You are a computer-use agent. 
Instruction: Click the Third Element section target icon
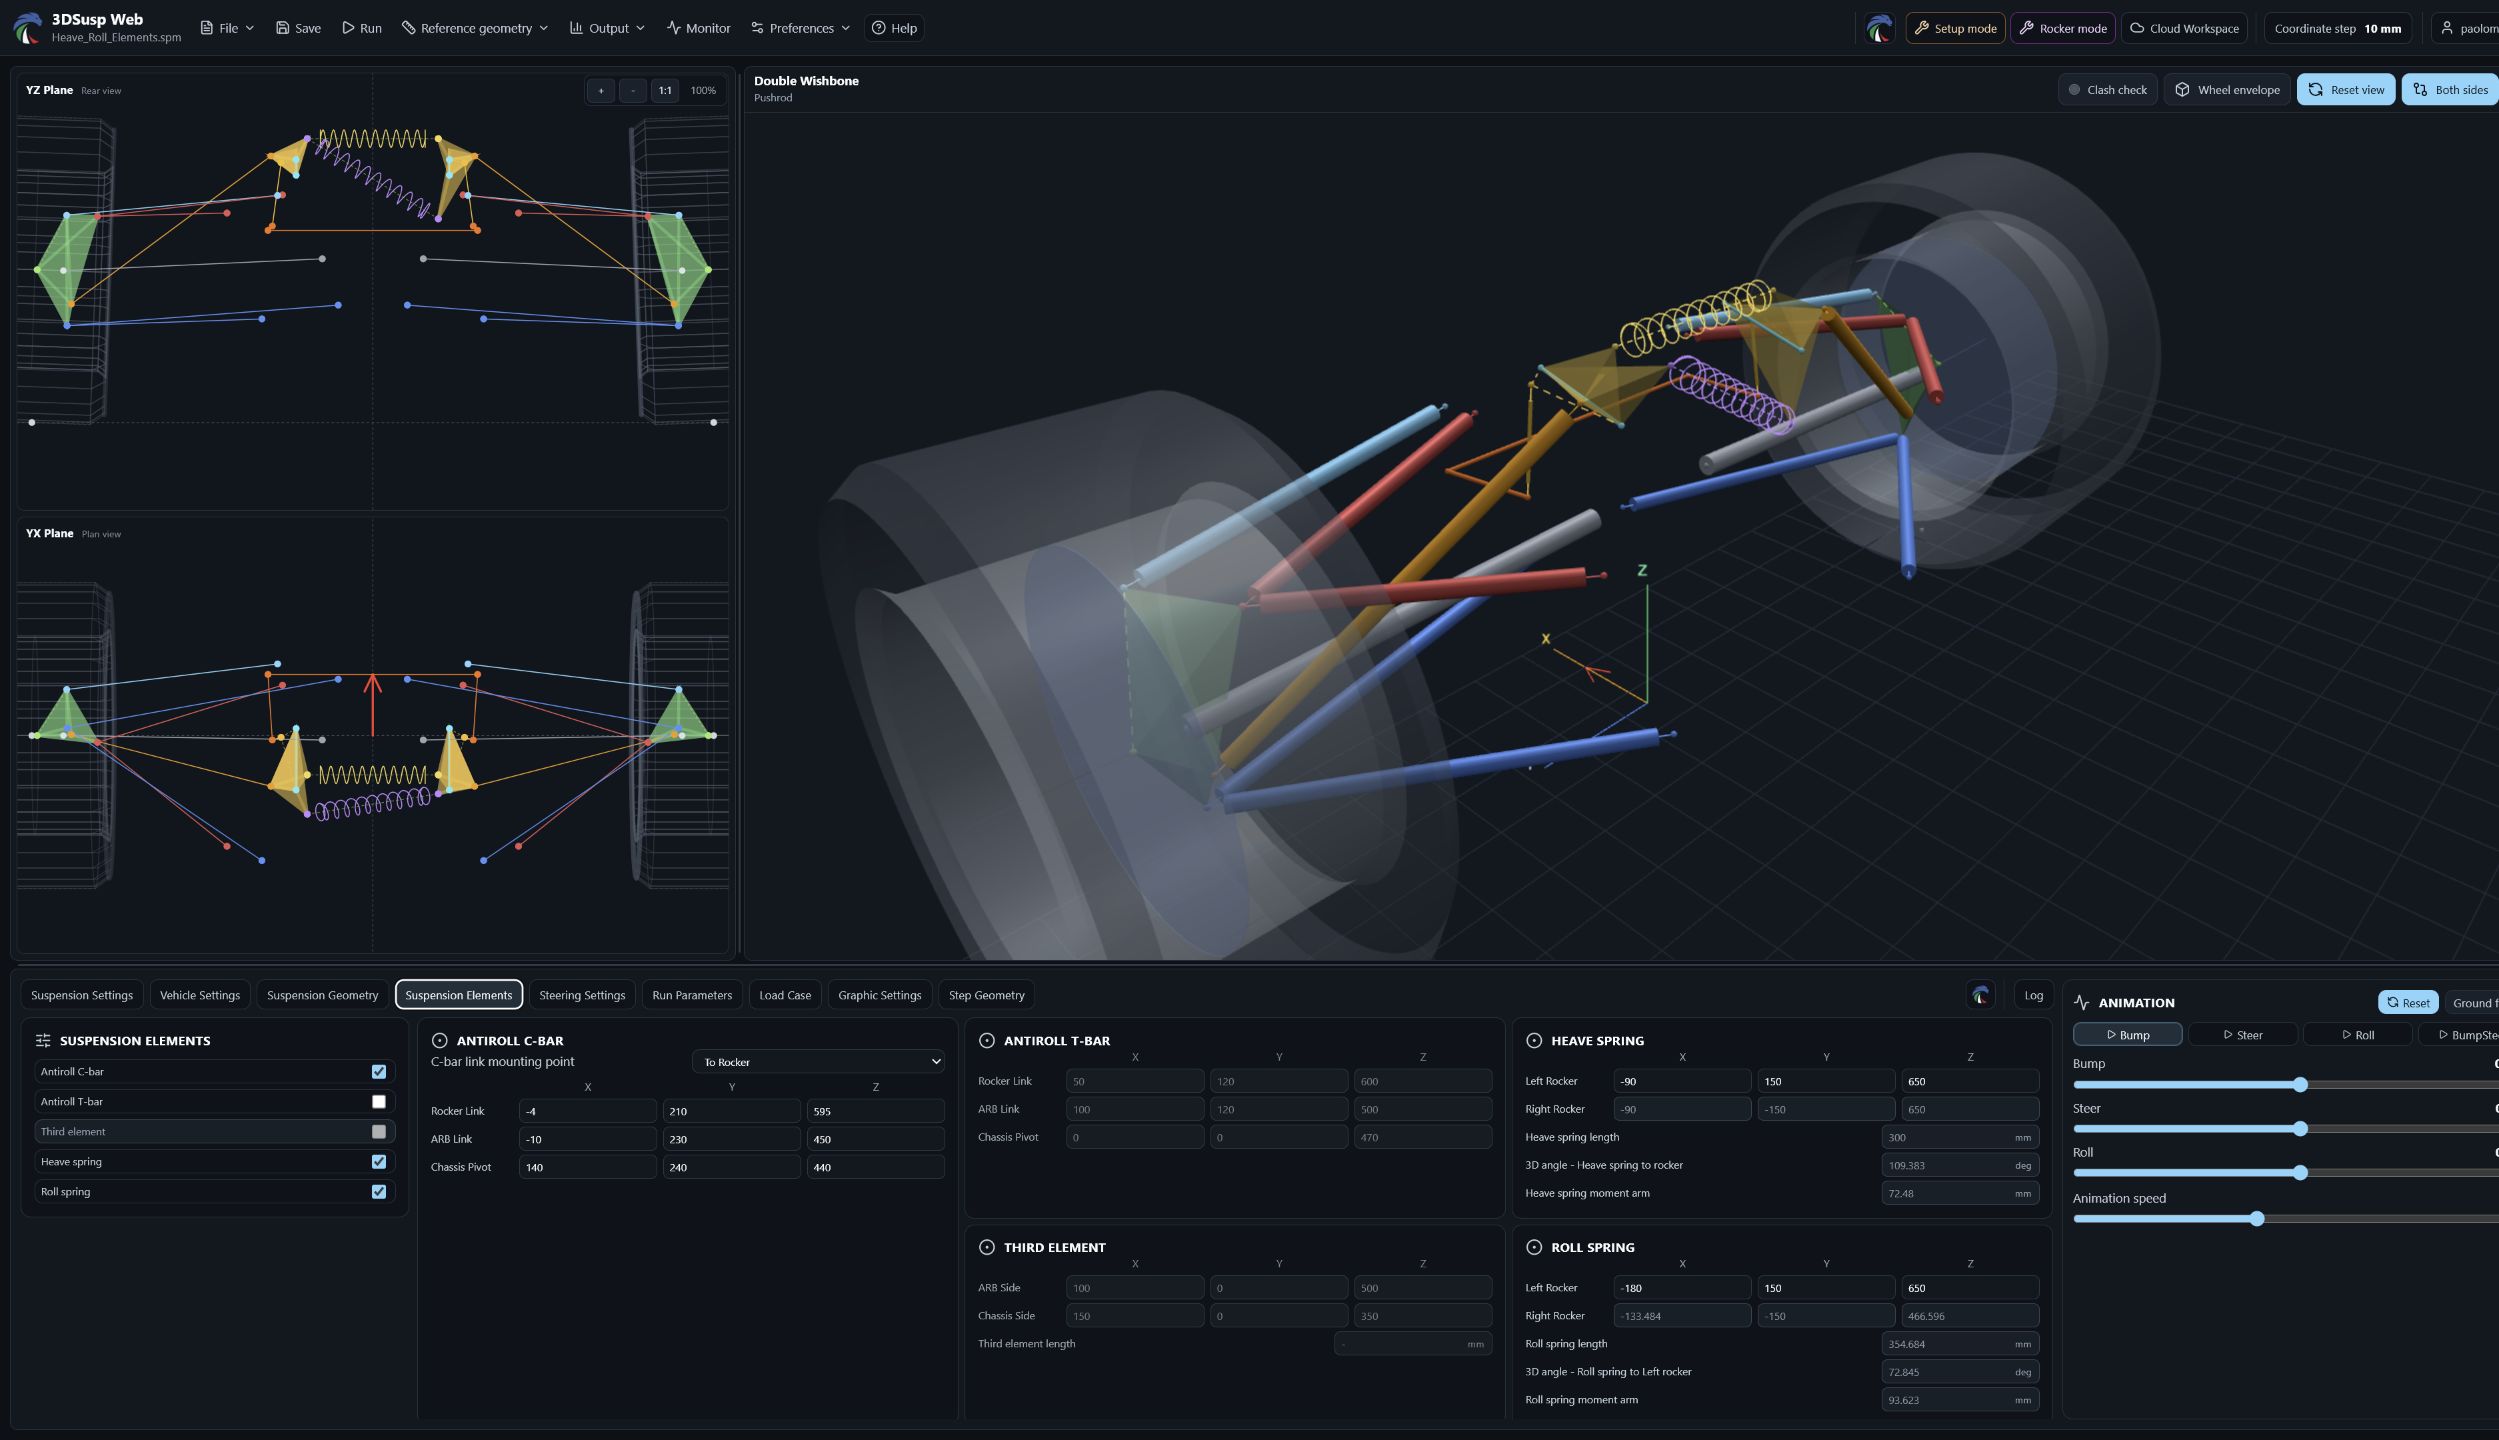pos(987,1248)
